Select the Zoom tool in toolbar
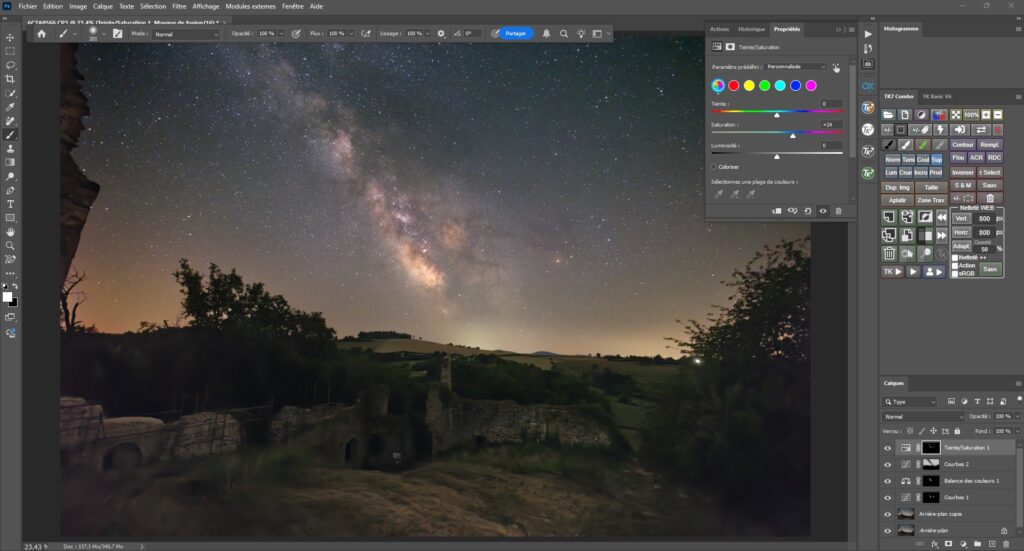 (x=10, y=246)
